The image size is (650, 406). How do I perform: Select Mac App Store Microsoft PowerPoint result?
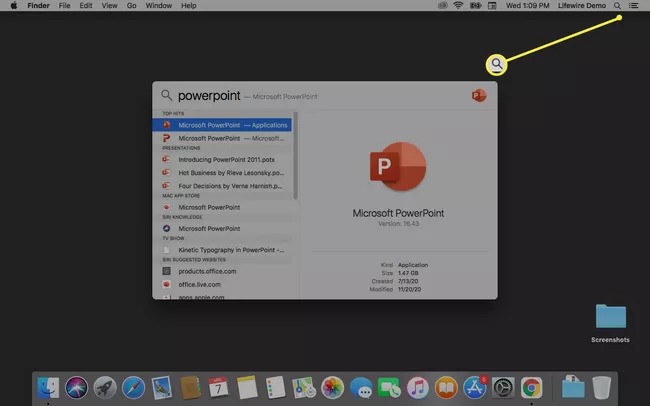222,207
